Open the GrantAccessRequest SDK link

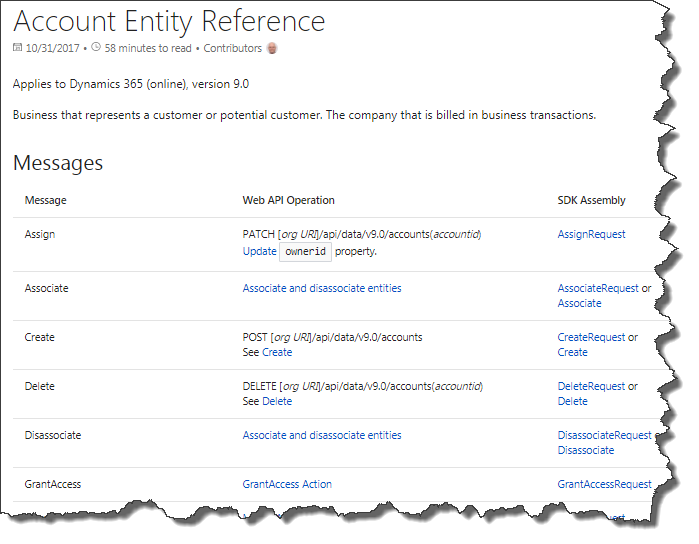point(604,484)
